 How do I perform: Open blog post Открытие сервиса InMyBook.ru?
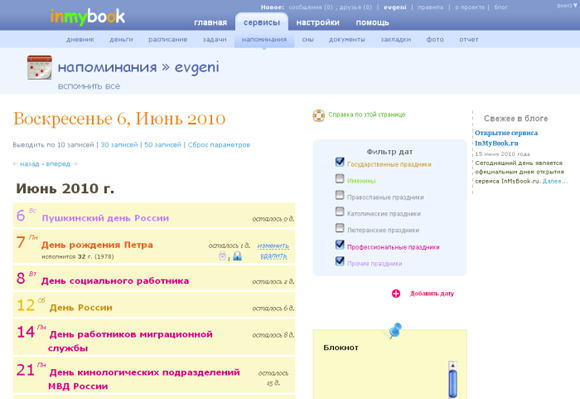coord(506,138)
